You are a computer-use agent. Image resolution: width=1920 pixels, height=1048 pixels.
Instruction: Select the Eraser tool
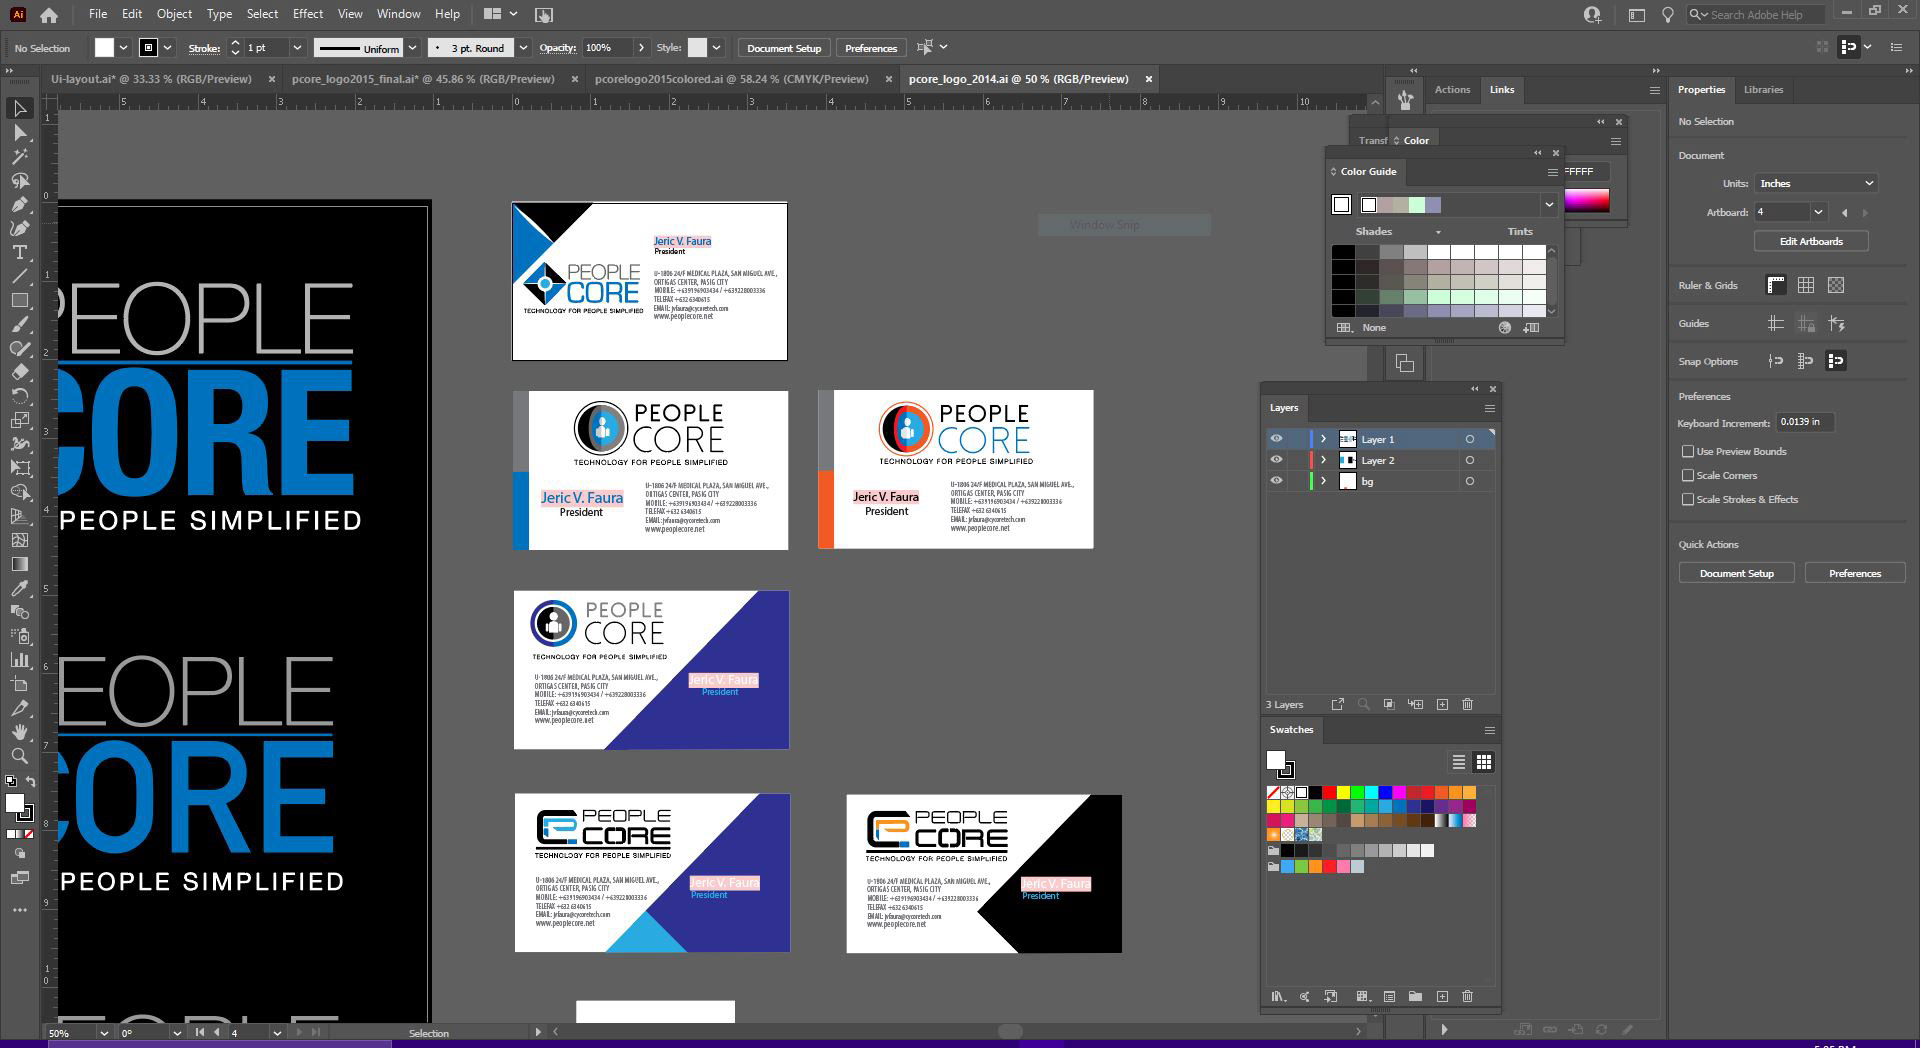click(19, 372)
